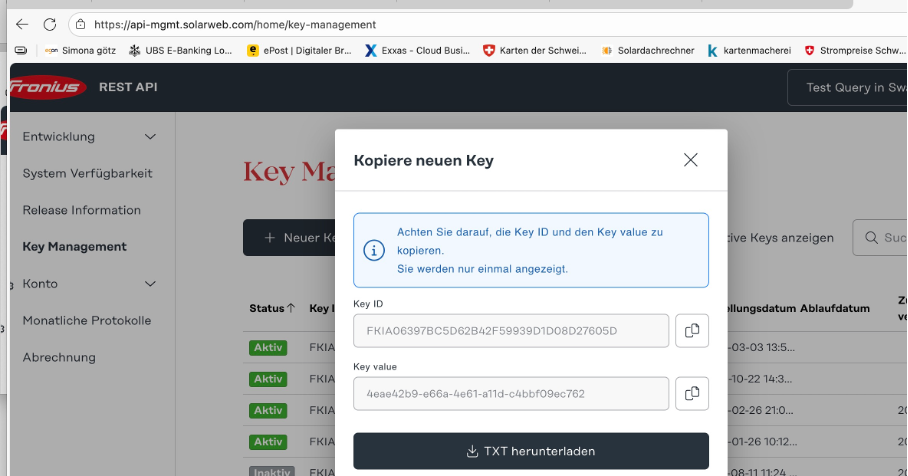
Task: Open the ePost Digitaler Briefkasten bookmark
Action: (x=301, y=50)
